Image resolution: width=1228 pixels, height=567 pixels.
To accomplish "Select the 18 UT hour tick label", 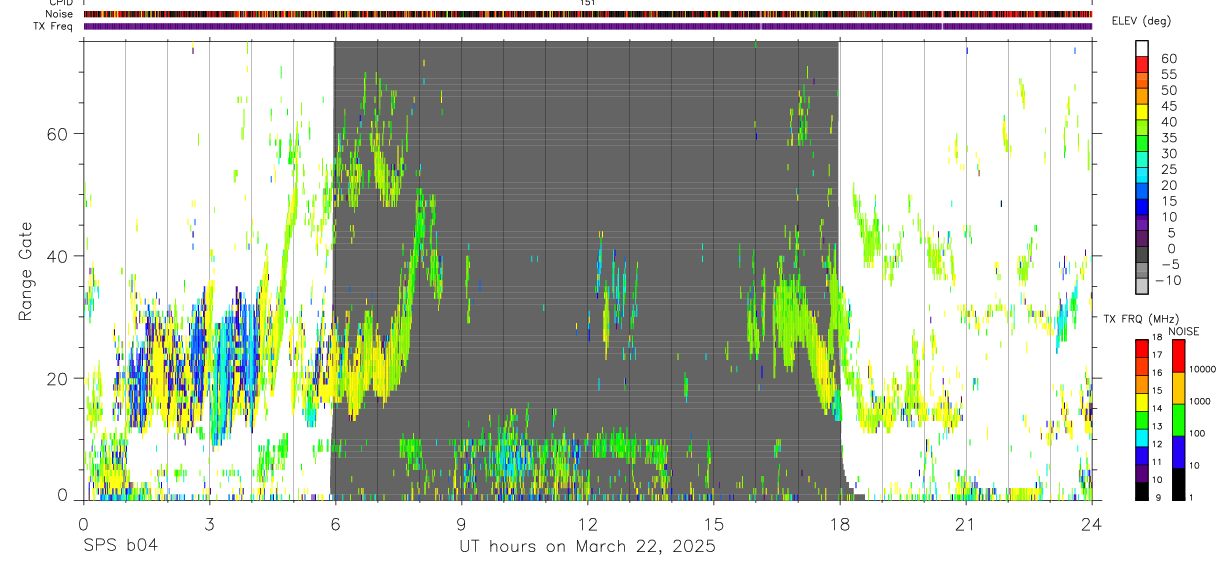I will coord(839,522).
